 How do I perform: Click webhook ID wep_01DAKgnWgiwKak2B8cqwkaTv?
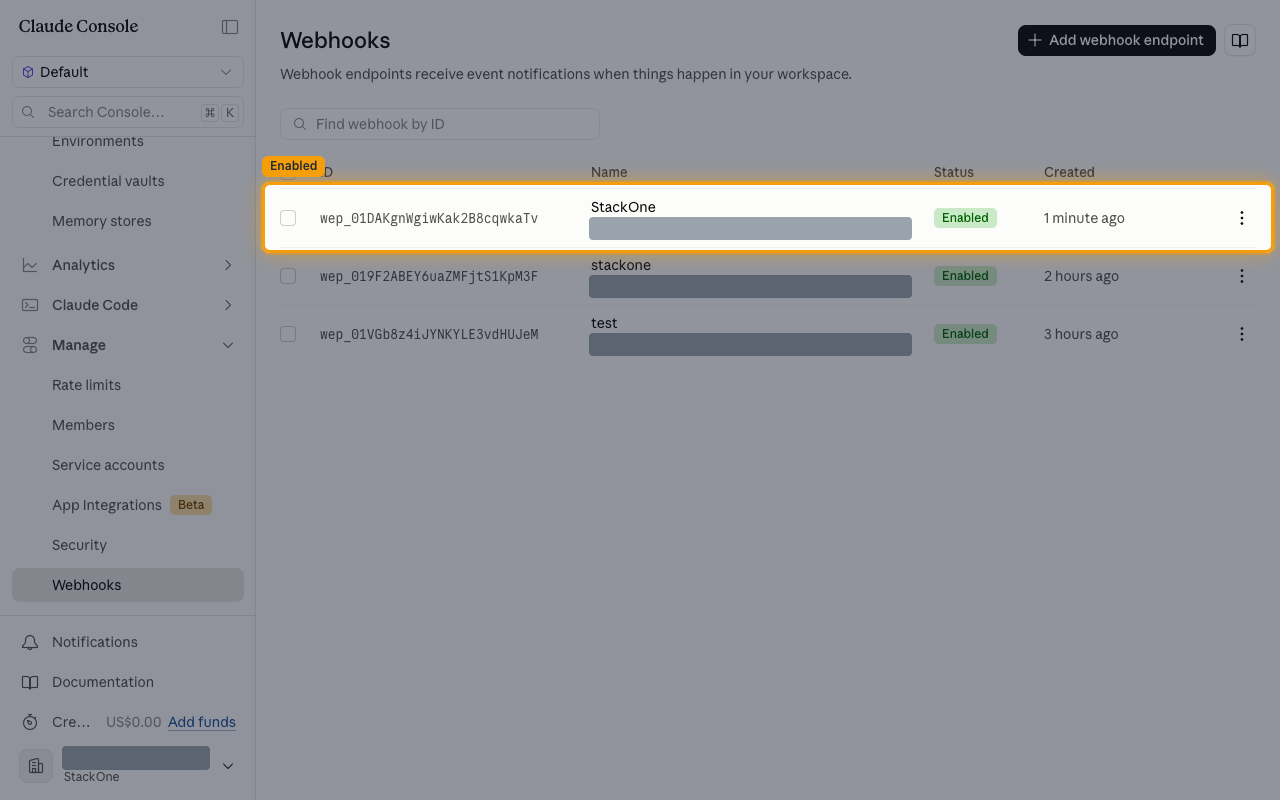pos(429,218)
